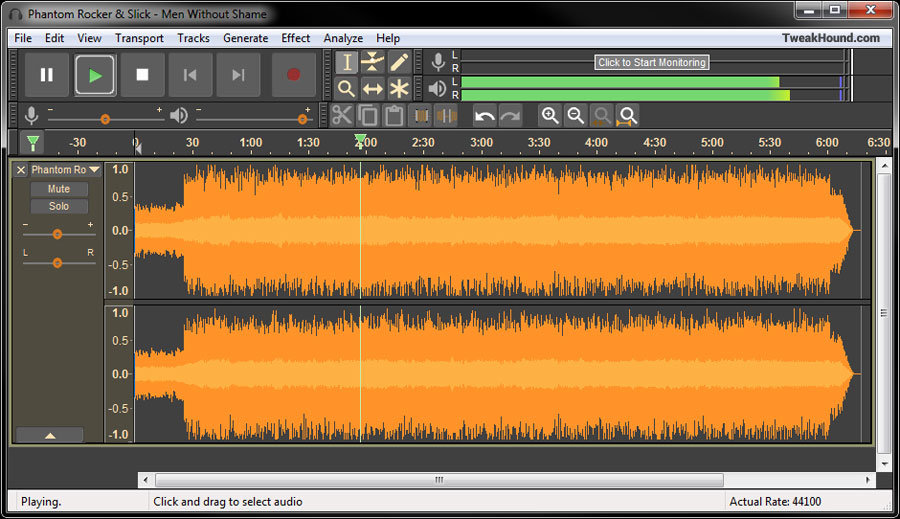Viewport: 900px width, 519px height.
Task: Adjust the track gain slider knob
Action: 57,234
